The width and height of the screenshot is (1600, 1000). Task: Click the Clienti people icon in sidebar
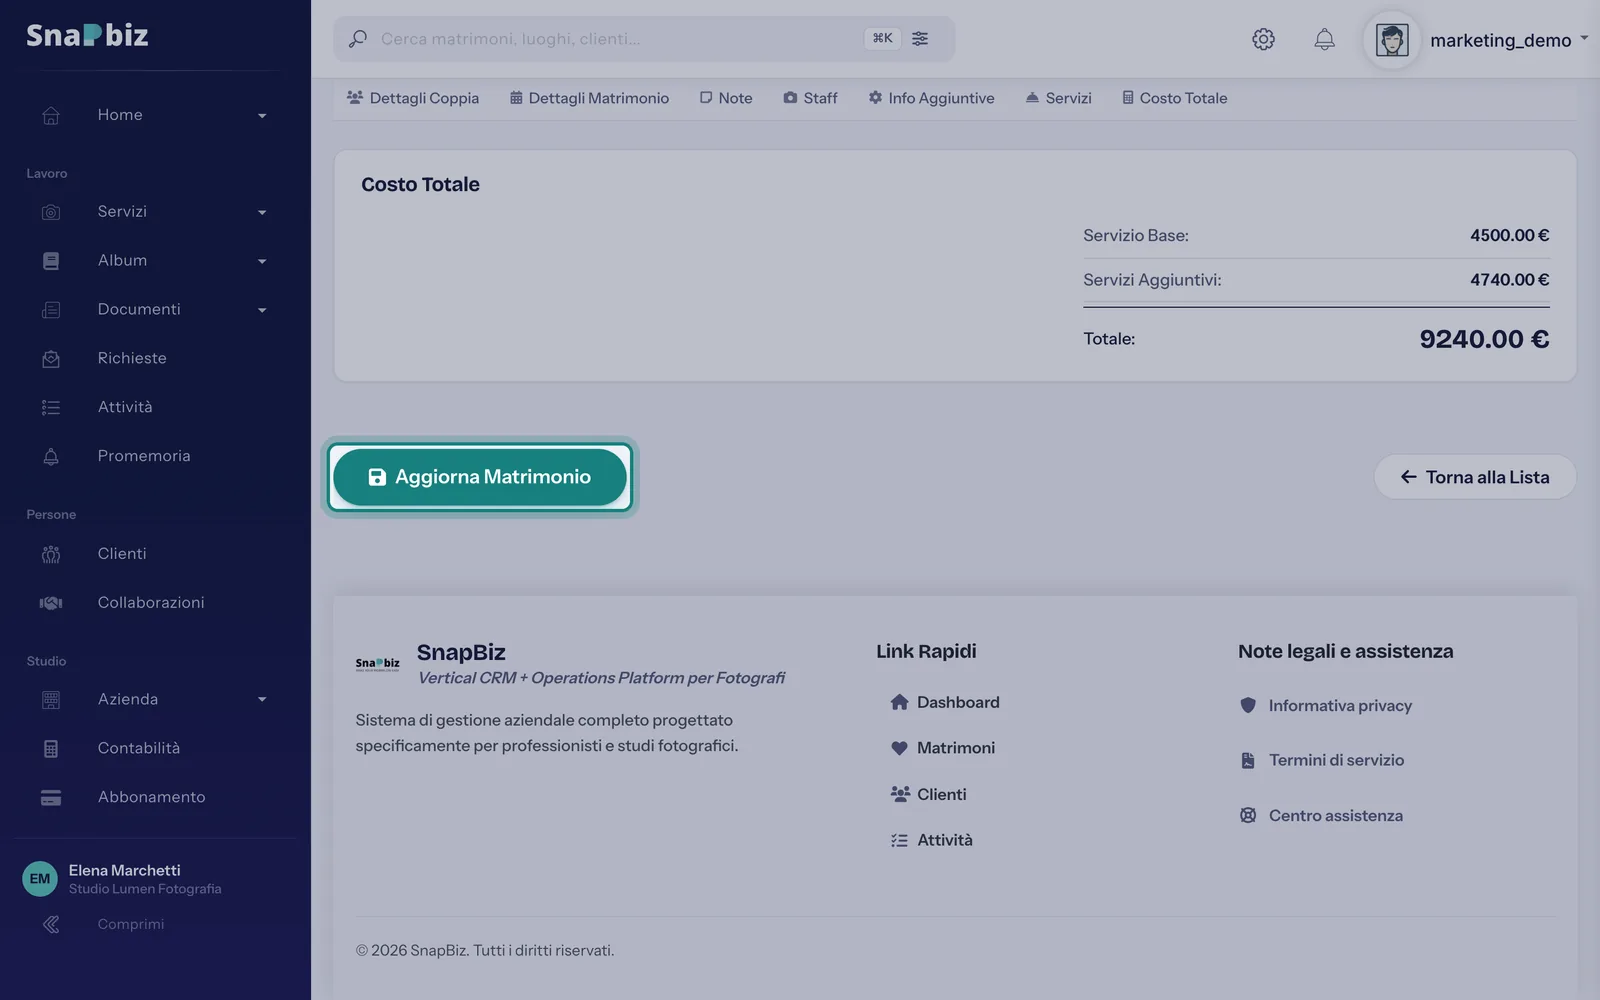(51, 554)
